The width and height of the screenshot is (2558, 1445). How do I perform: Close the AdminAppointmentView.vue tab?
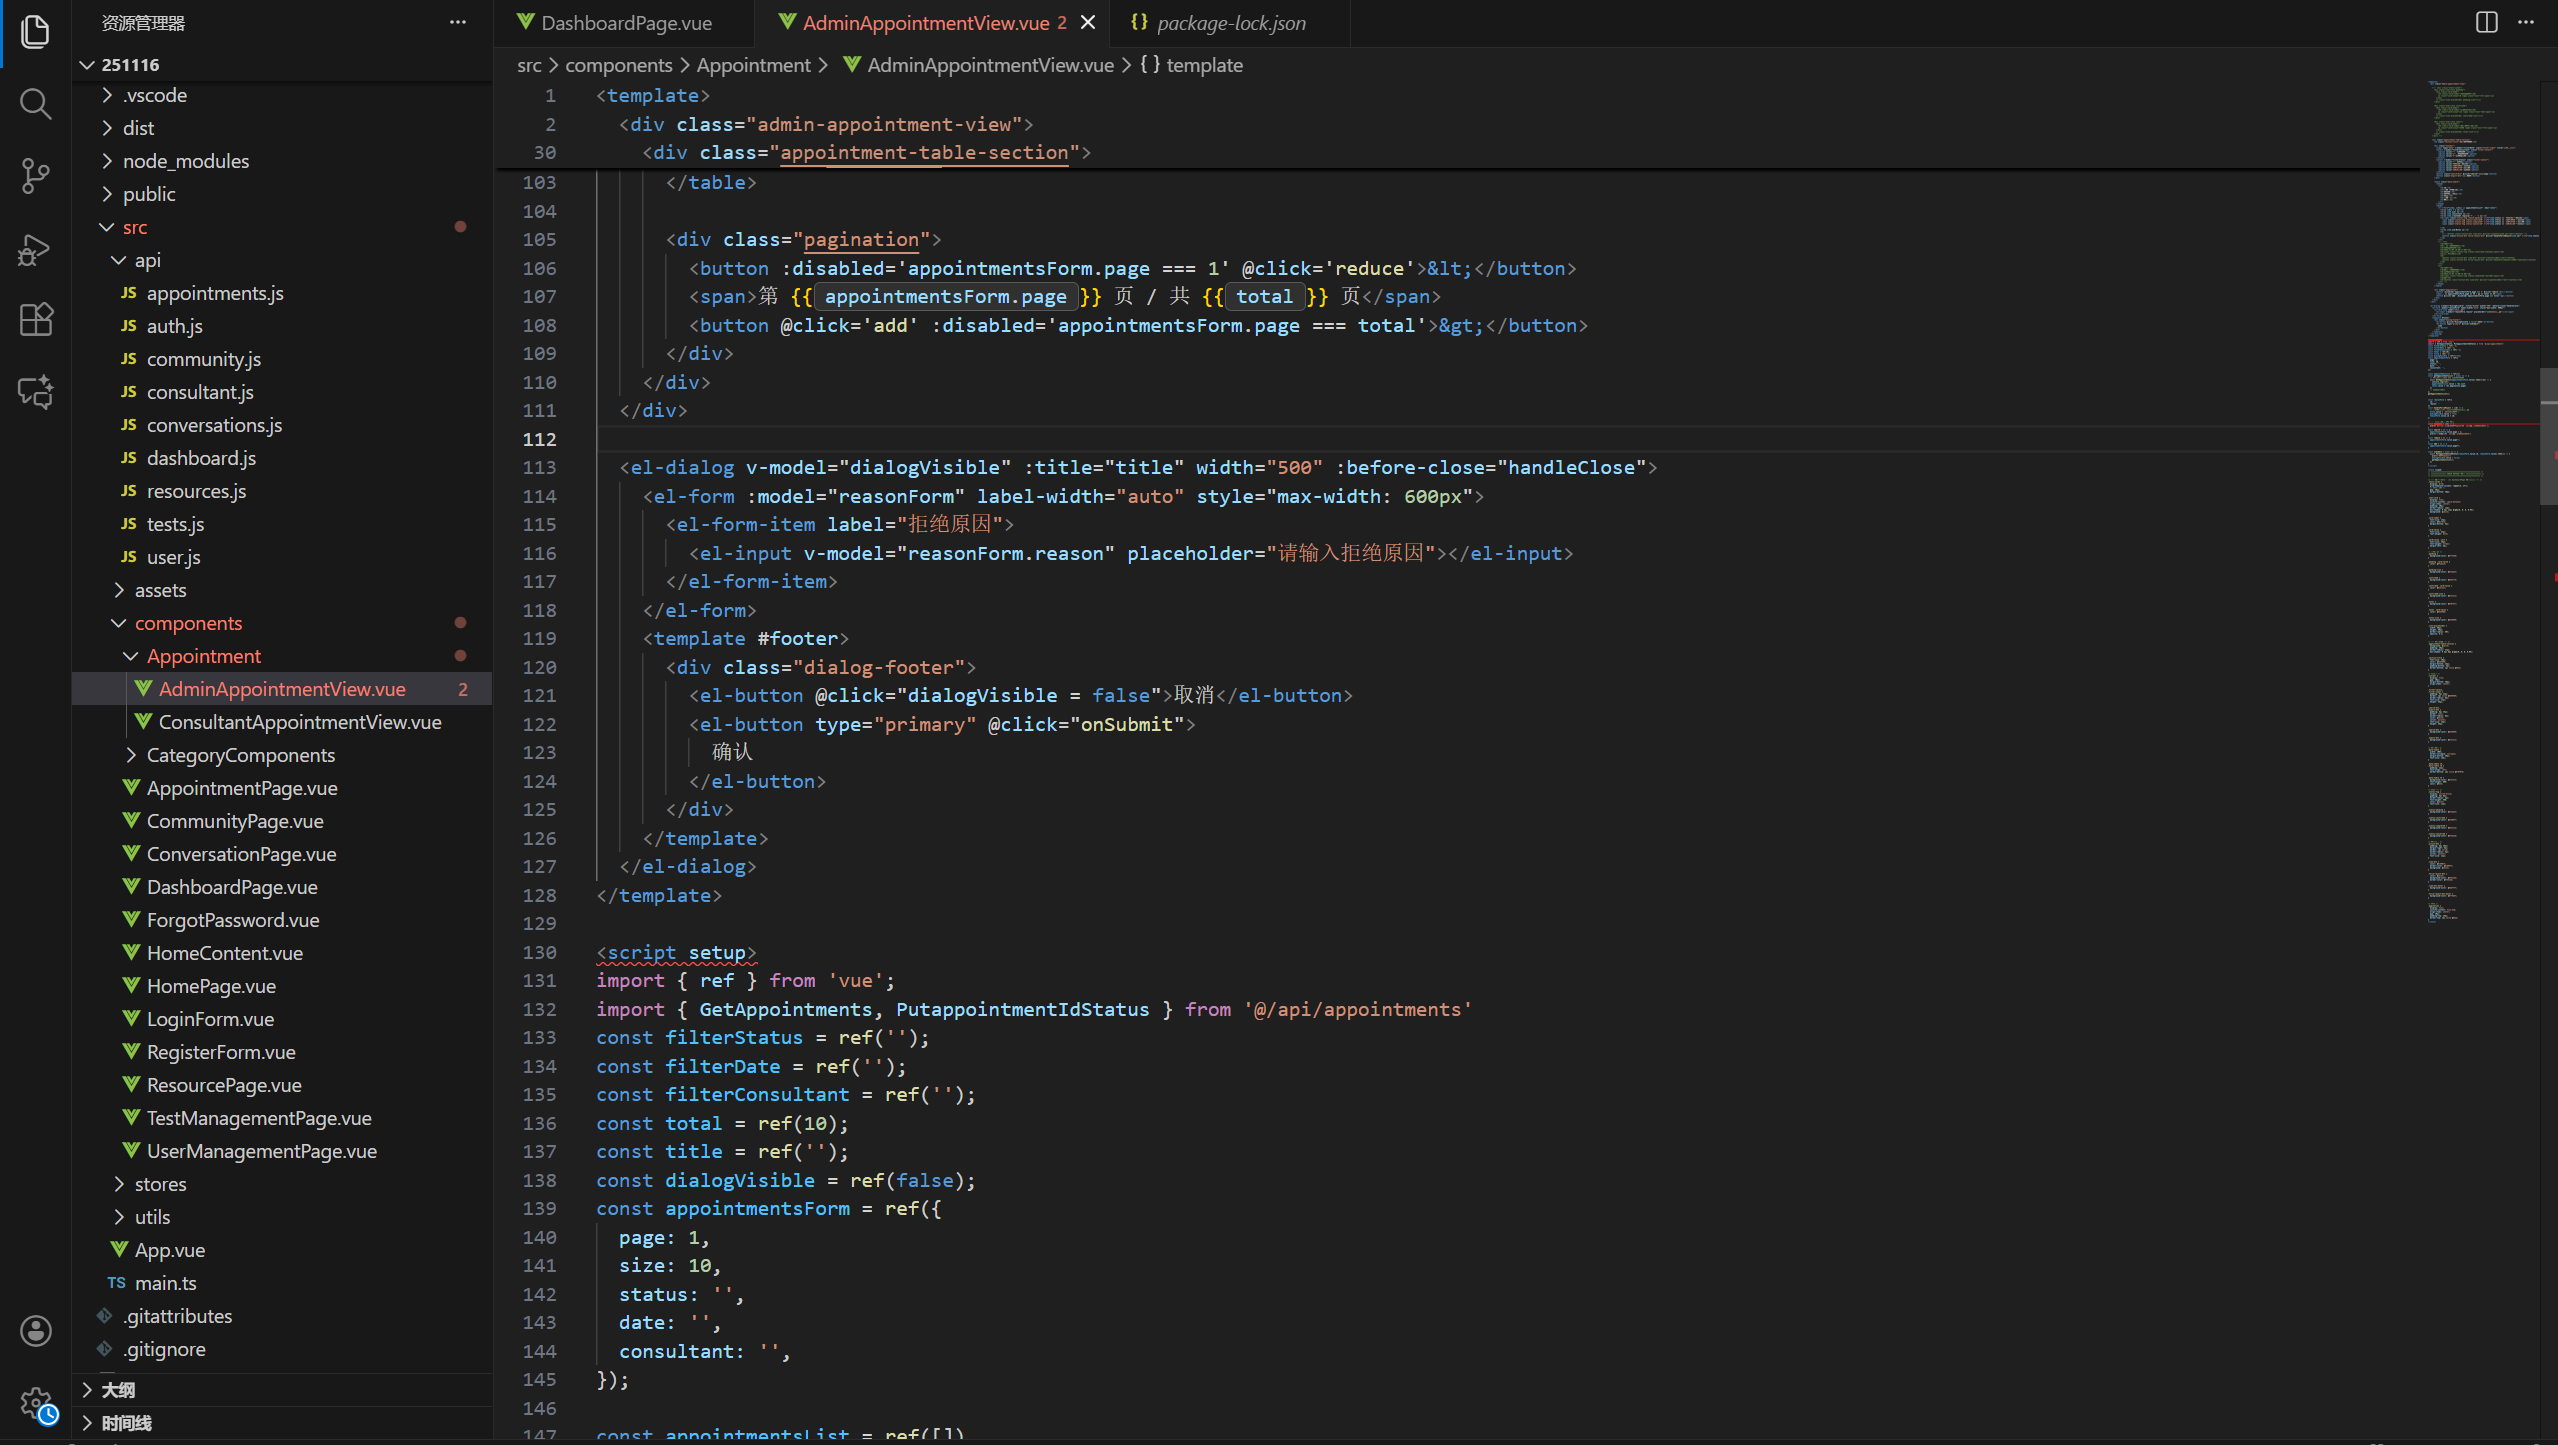1088,22
